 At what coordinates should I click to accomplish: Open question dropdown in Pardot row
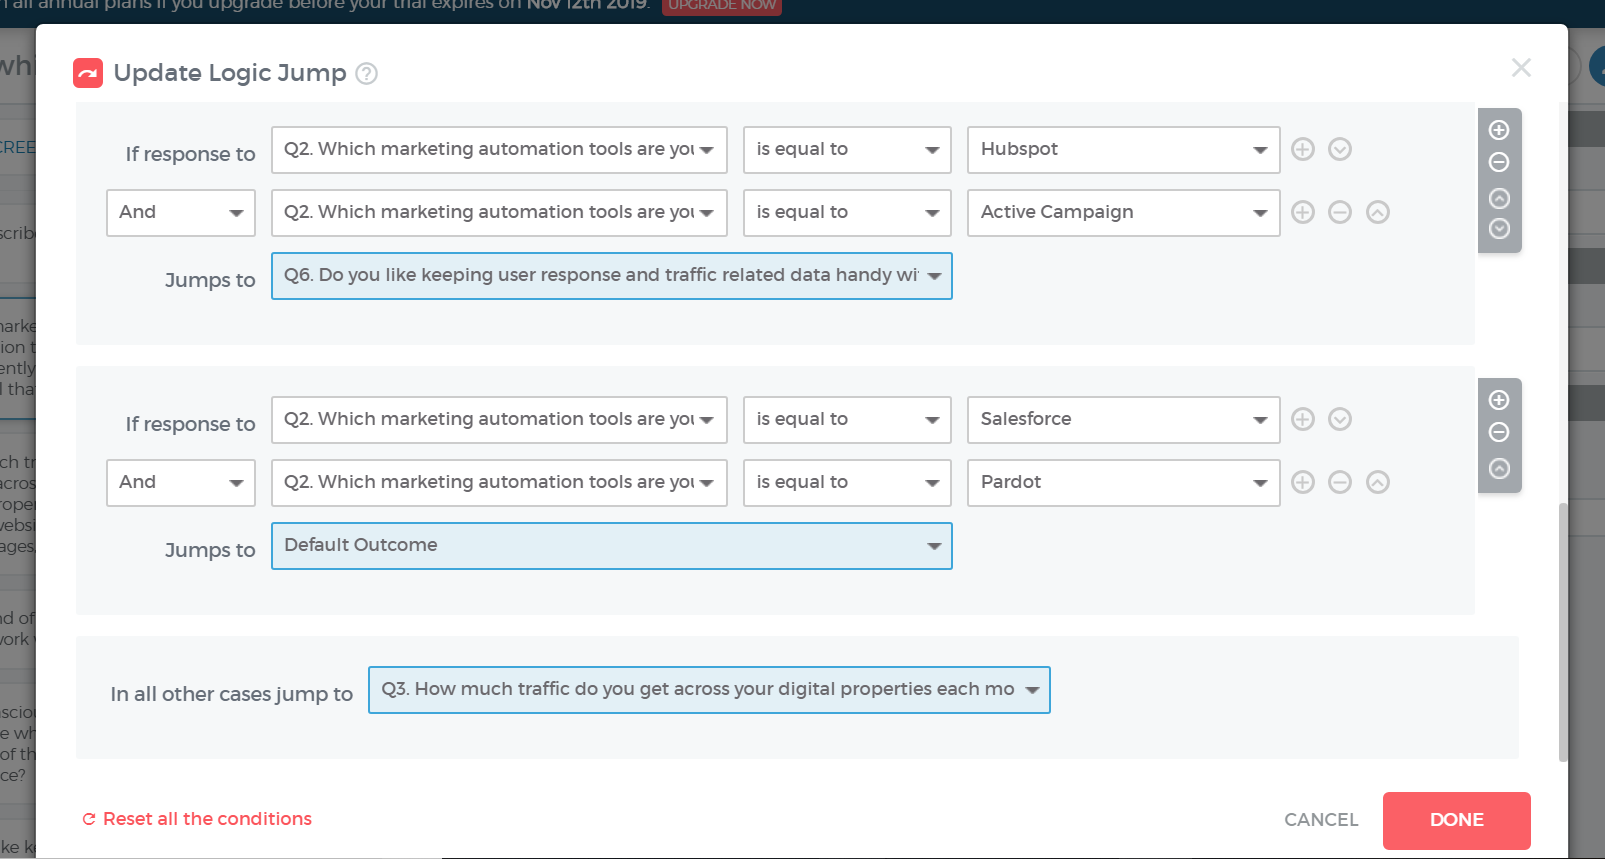499,483
